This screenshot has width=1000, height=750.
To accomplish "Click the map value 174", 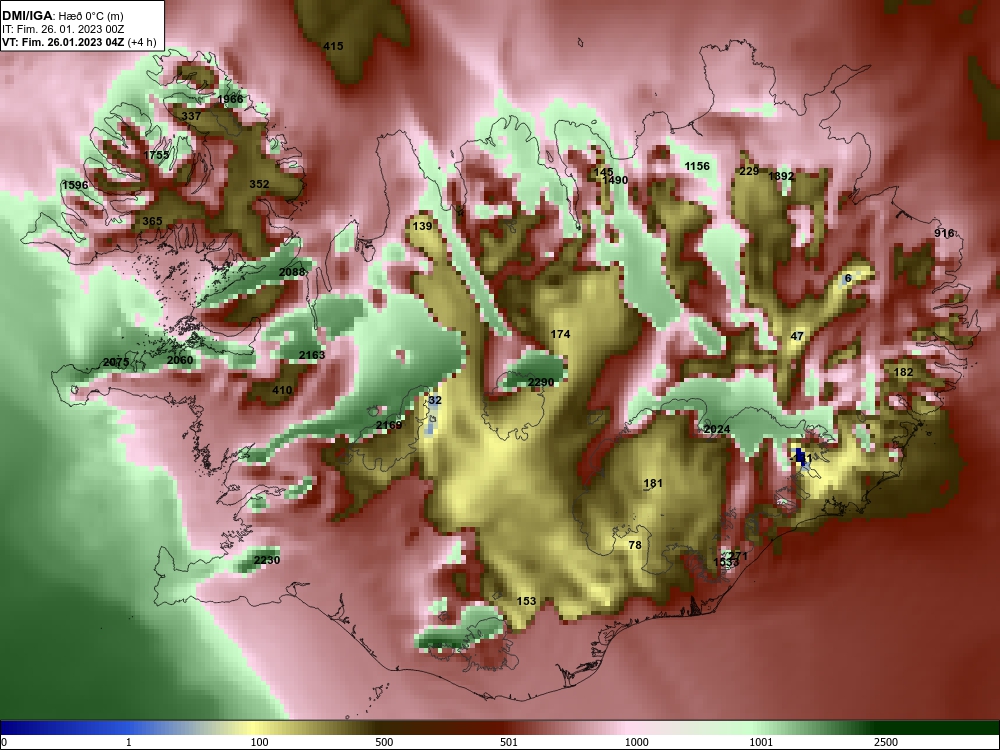I will 560,334.
